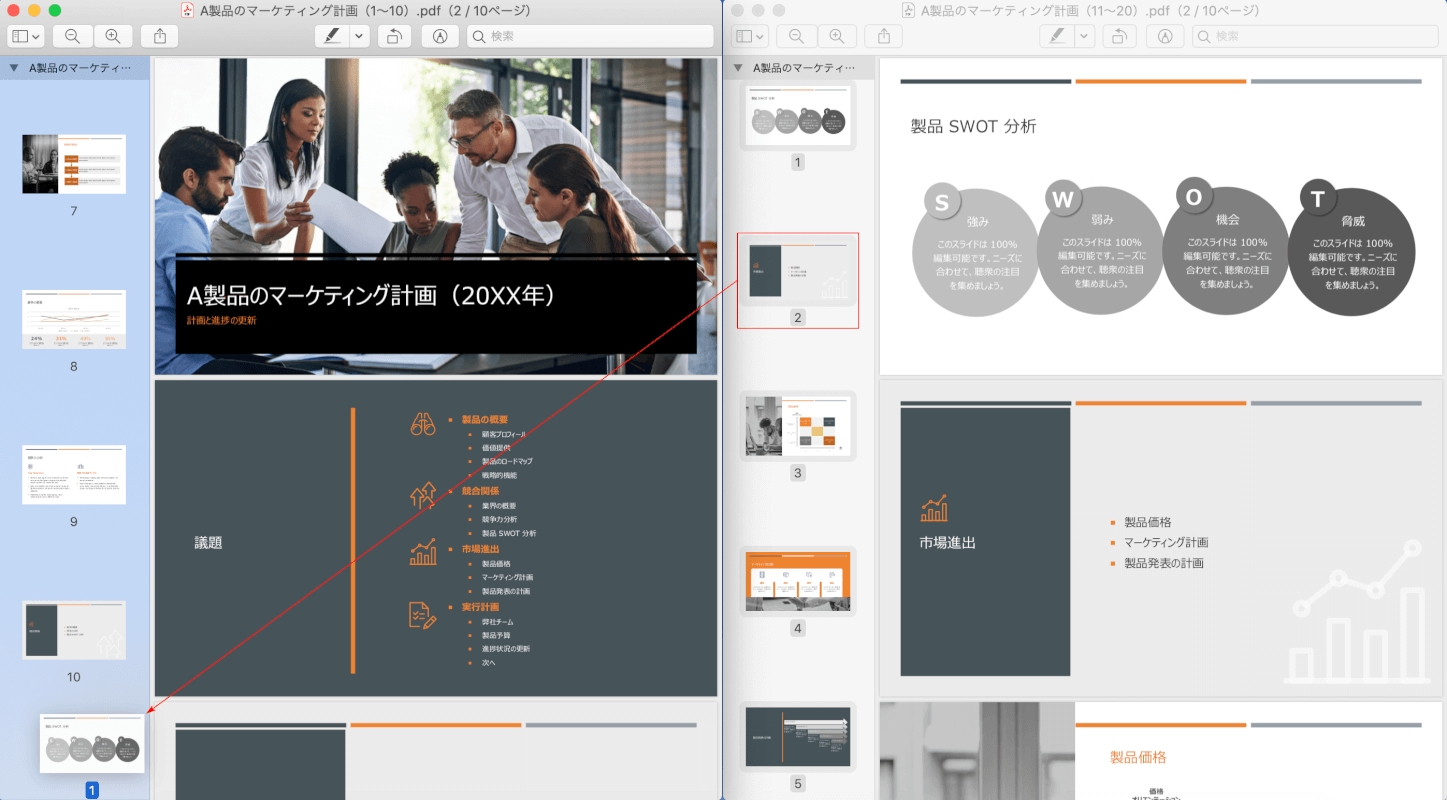Viewport: 1447px width, 800px height.
Task: Select page 8 thumbnail in left sidebar
Action: coord(74,319)
